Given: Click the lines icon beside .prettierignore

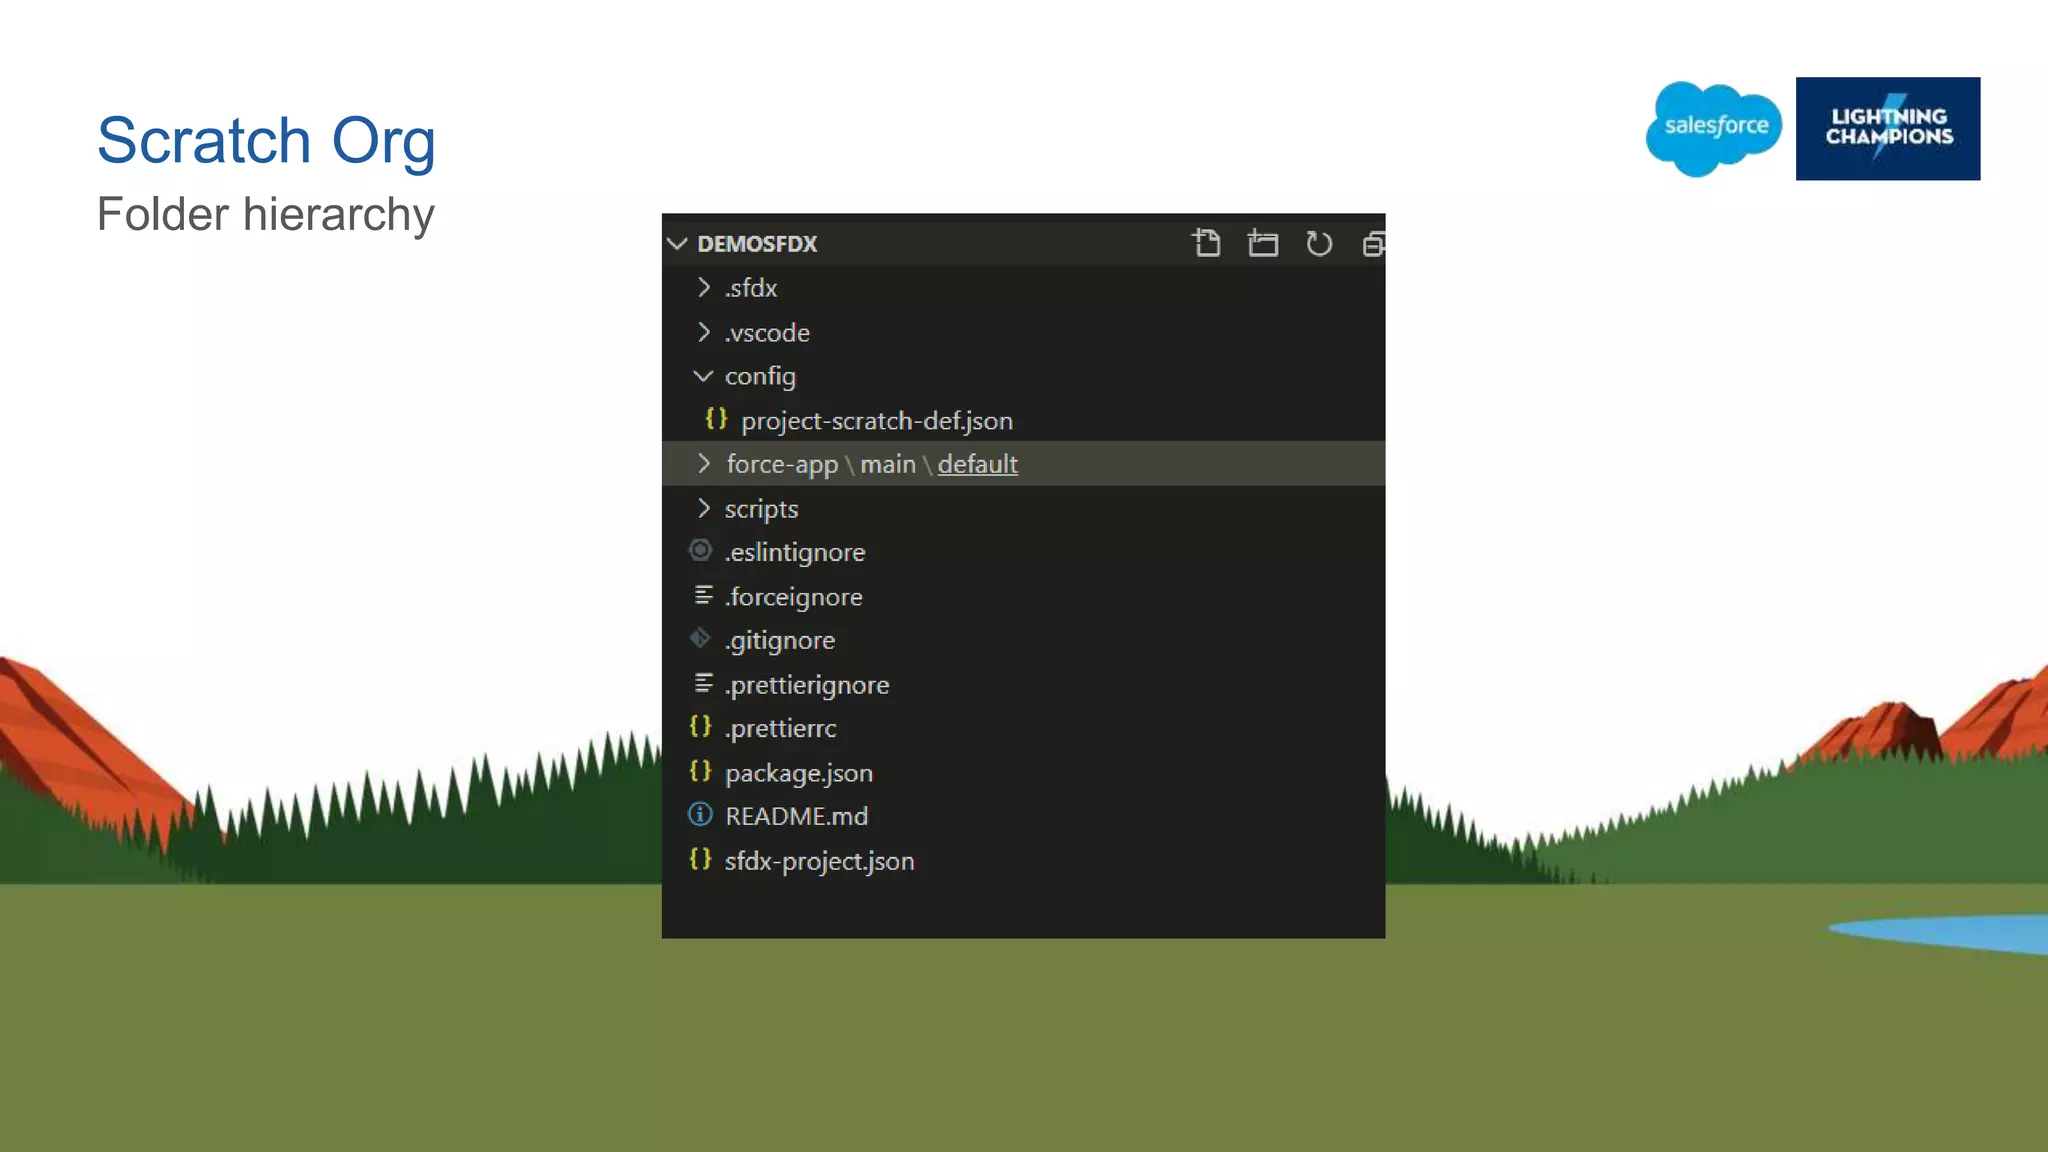Looking at the screenshot, I should coord(703,684).
